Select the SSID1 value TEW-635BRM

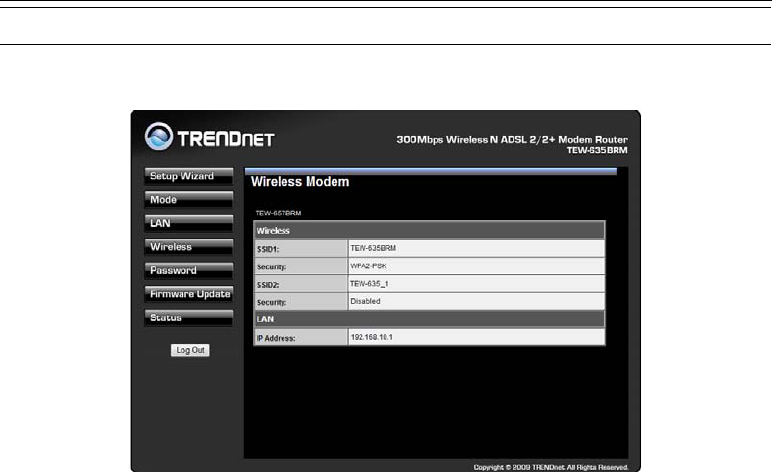pos(373,248)
